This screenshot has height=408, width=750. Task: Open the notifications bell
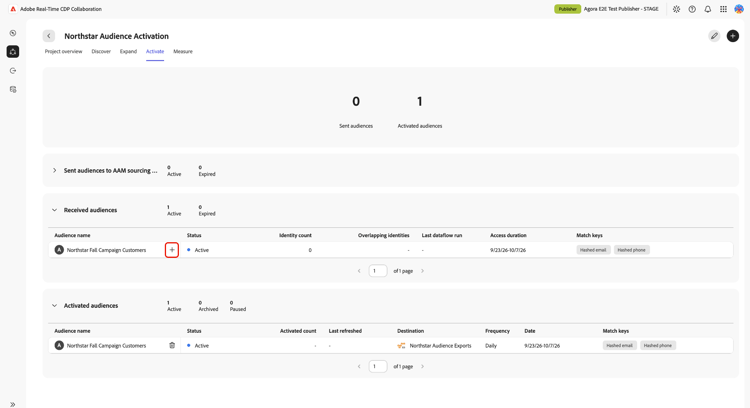tap(708, 9)
